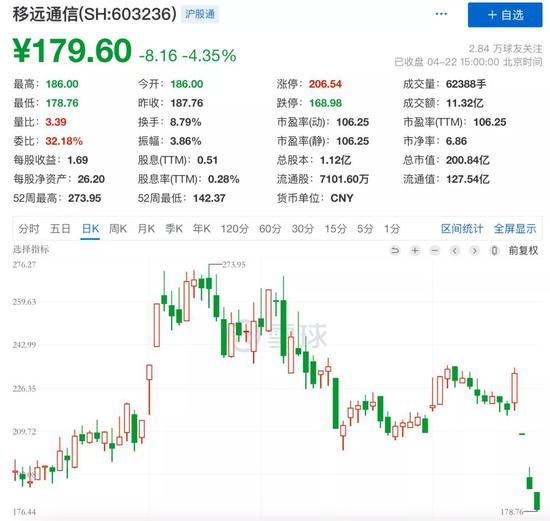
Task: Switch to the 60分 chart tab
Action: [270, 229]
